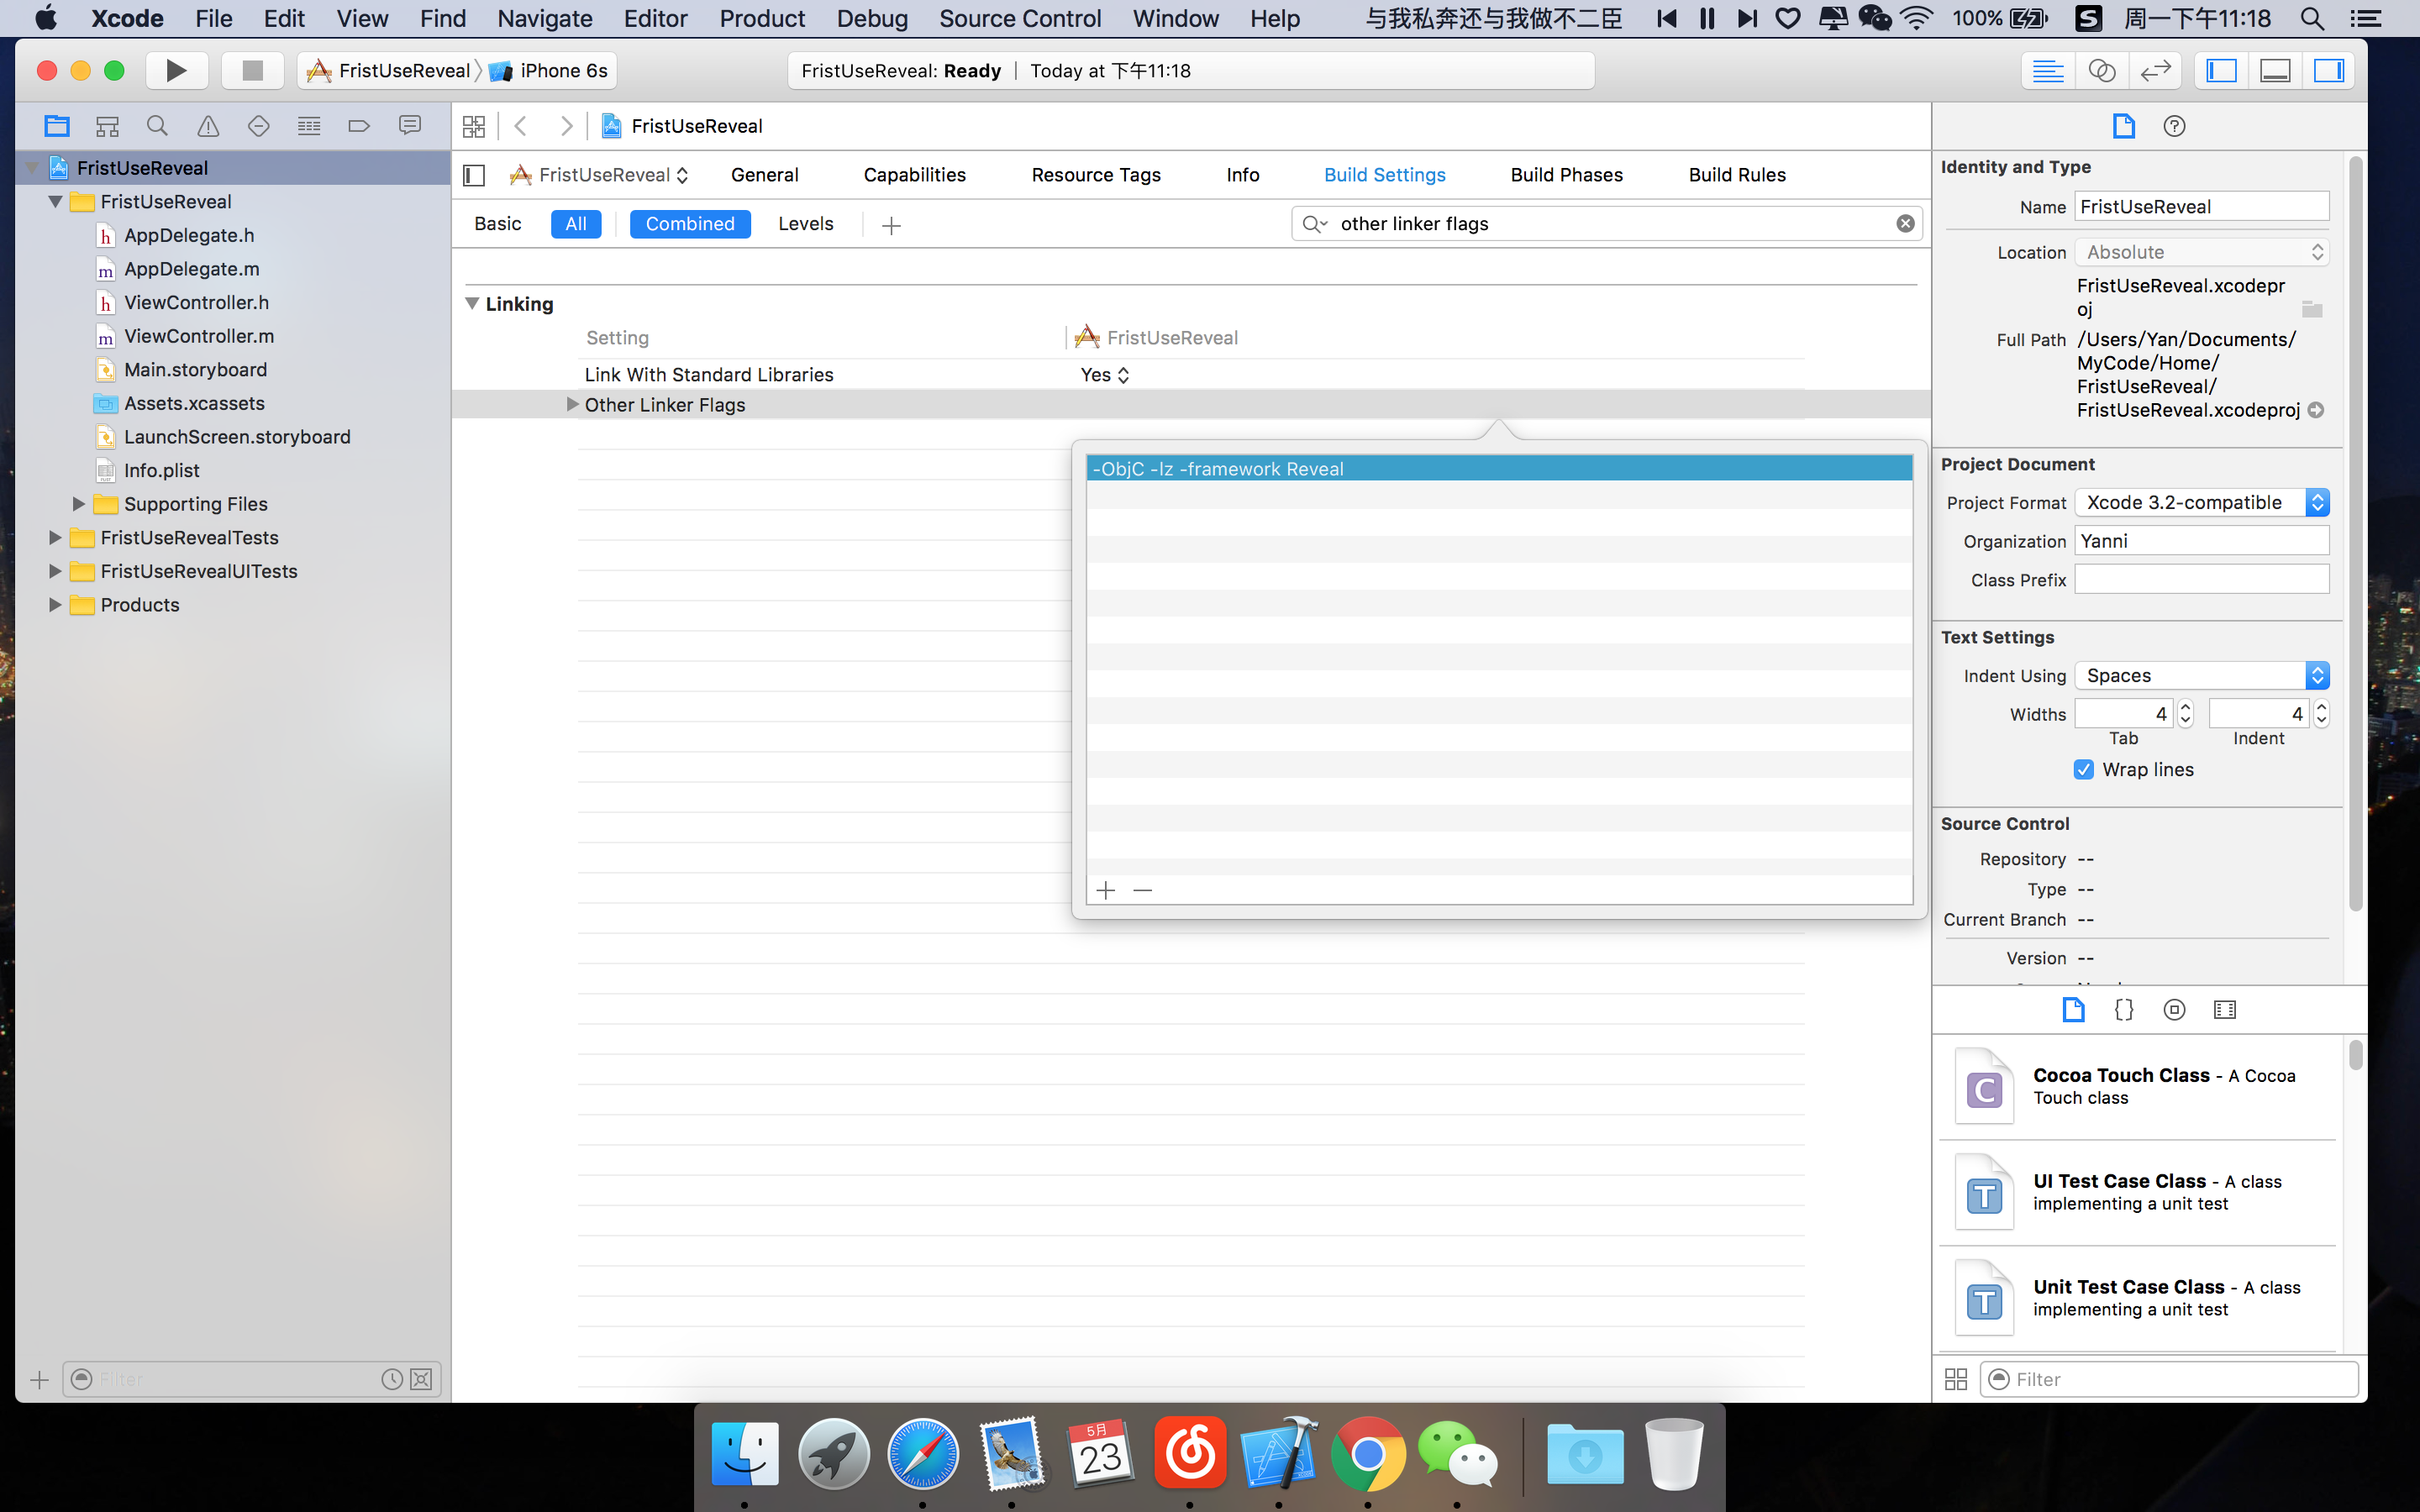This screenshot has width=2420, height=1512.
Task: Change Link With Standard Libraries value
Action: tap(1105, 375)
